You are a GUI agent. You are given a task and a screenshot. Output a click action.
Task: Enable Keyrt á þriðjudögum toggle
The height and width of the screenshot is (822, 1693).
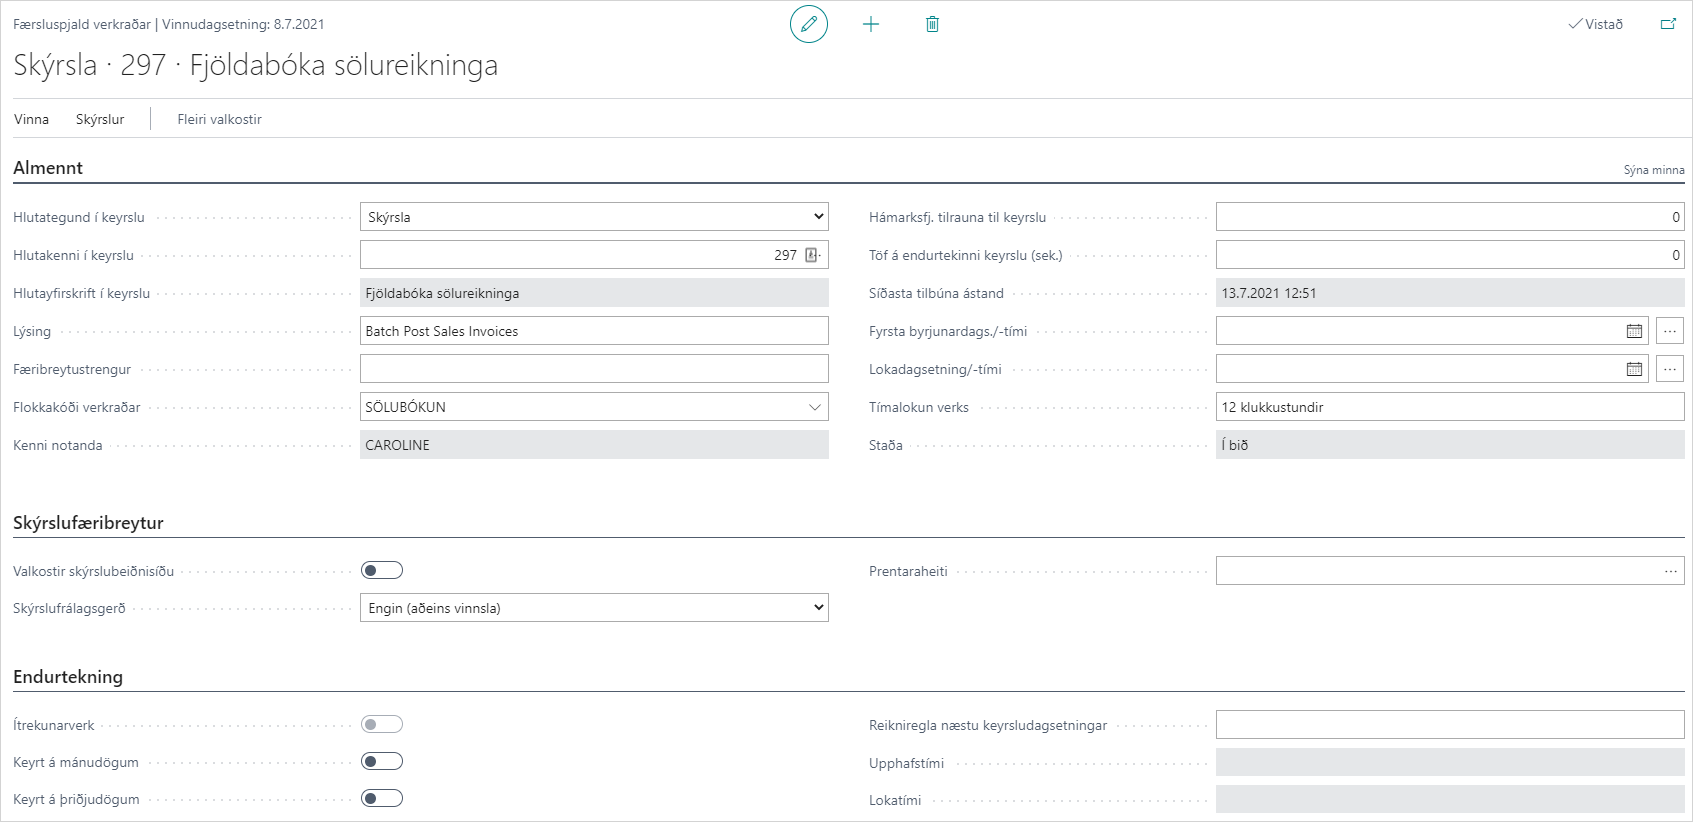pyautogui.click(x=382, y=798)
